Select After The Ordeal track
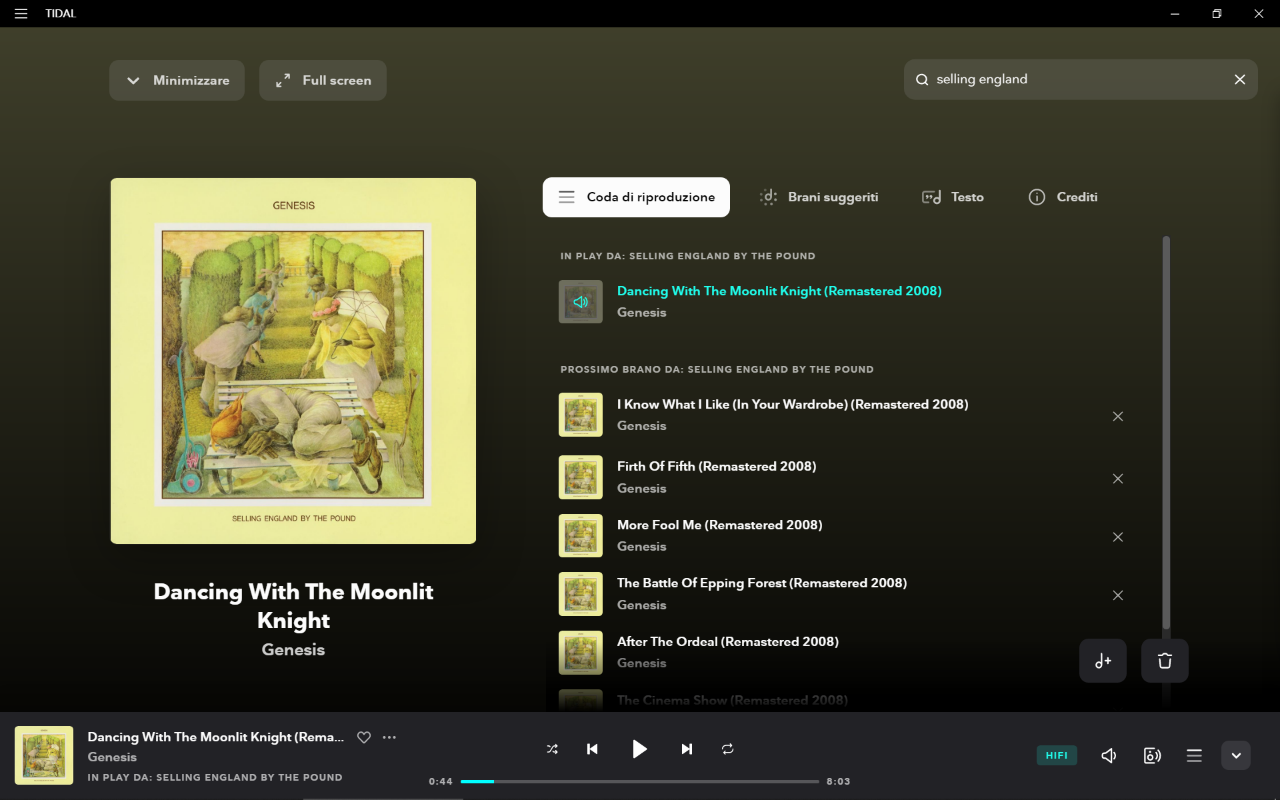Viewport: 1280px width, 800px height. [728, 641]
